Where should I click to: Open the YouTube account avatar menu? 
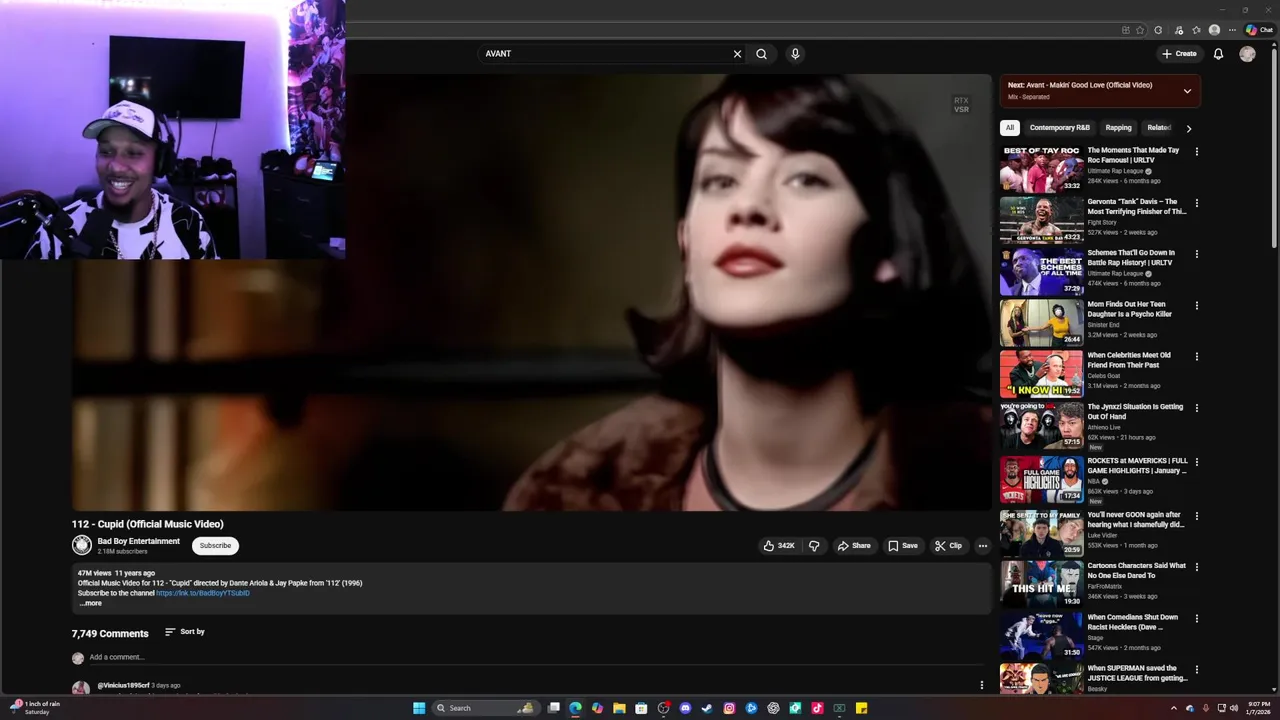pos(1247,54)
